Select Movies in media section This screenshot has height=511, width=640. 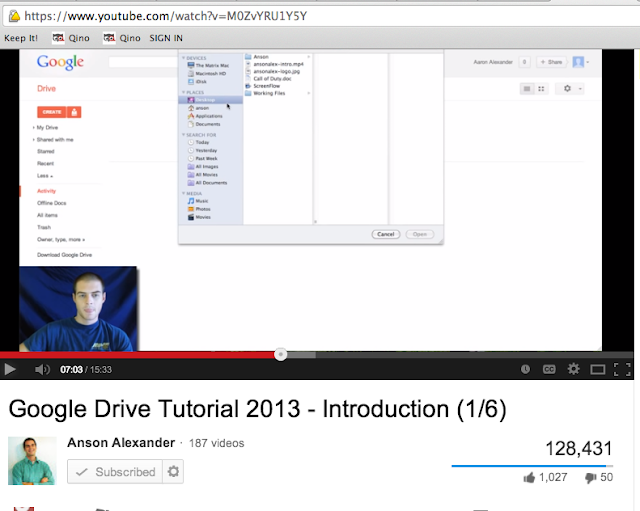coord(199,217)
